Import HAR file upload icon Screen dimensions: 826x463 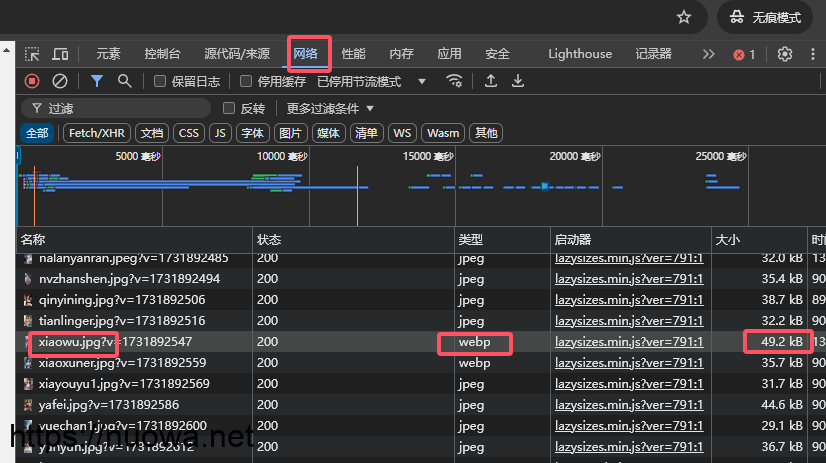491,81
